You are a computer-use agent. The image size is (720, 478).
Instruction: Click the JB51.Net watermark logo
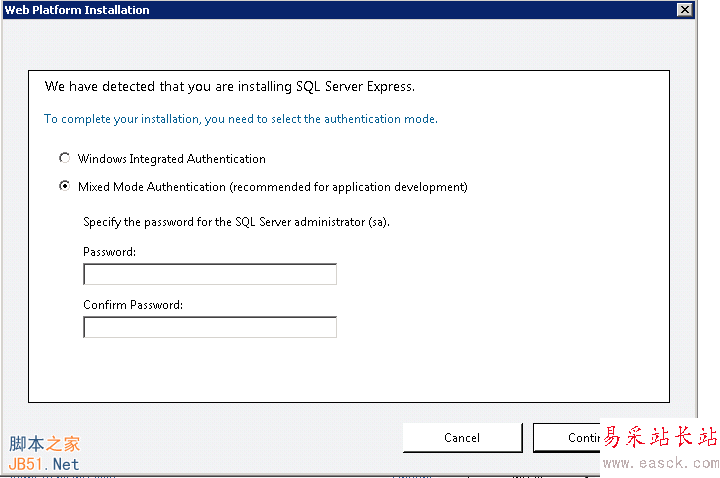pos(44,464)
